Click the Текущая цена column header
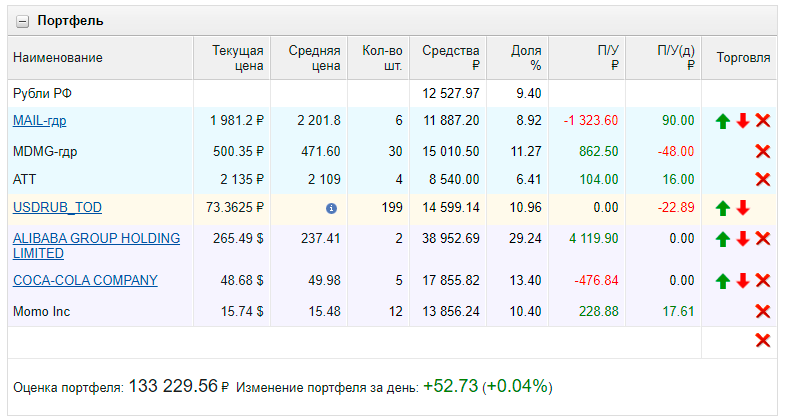786x420 pixels. click(232, 58)
